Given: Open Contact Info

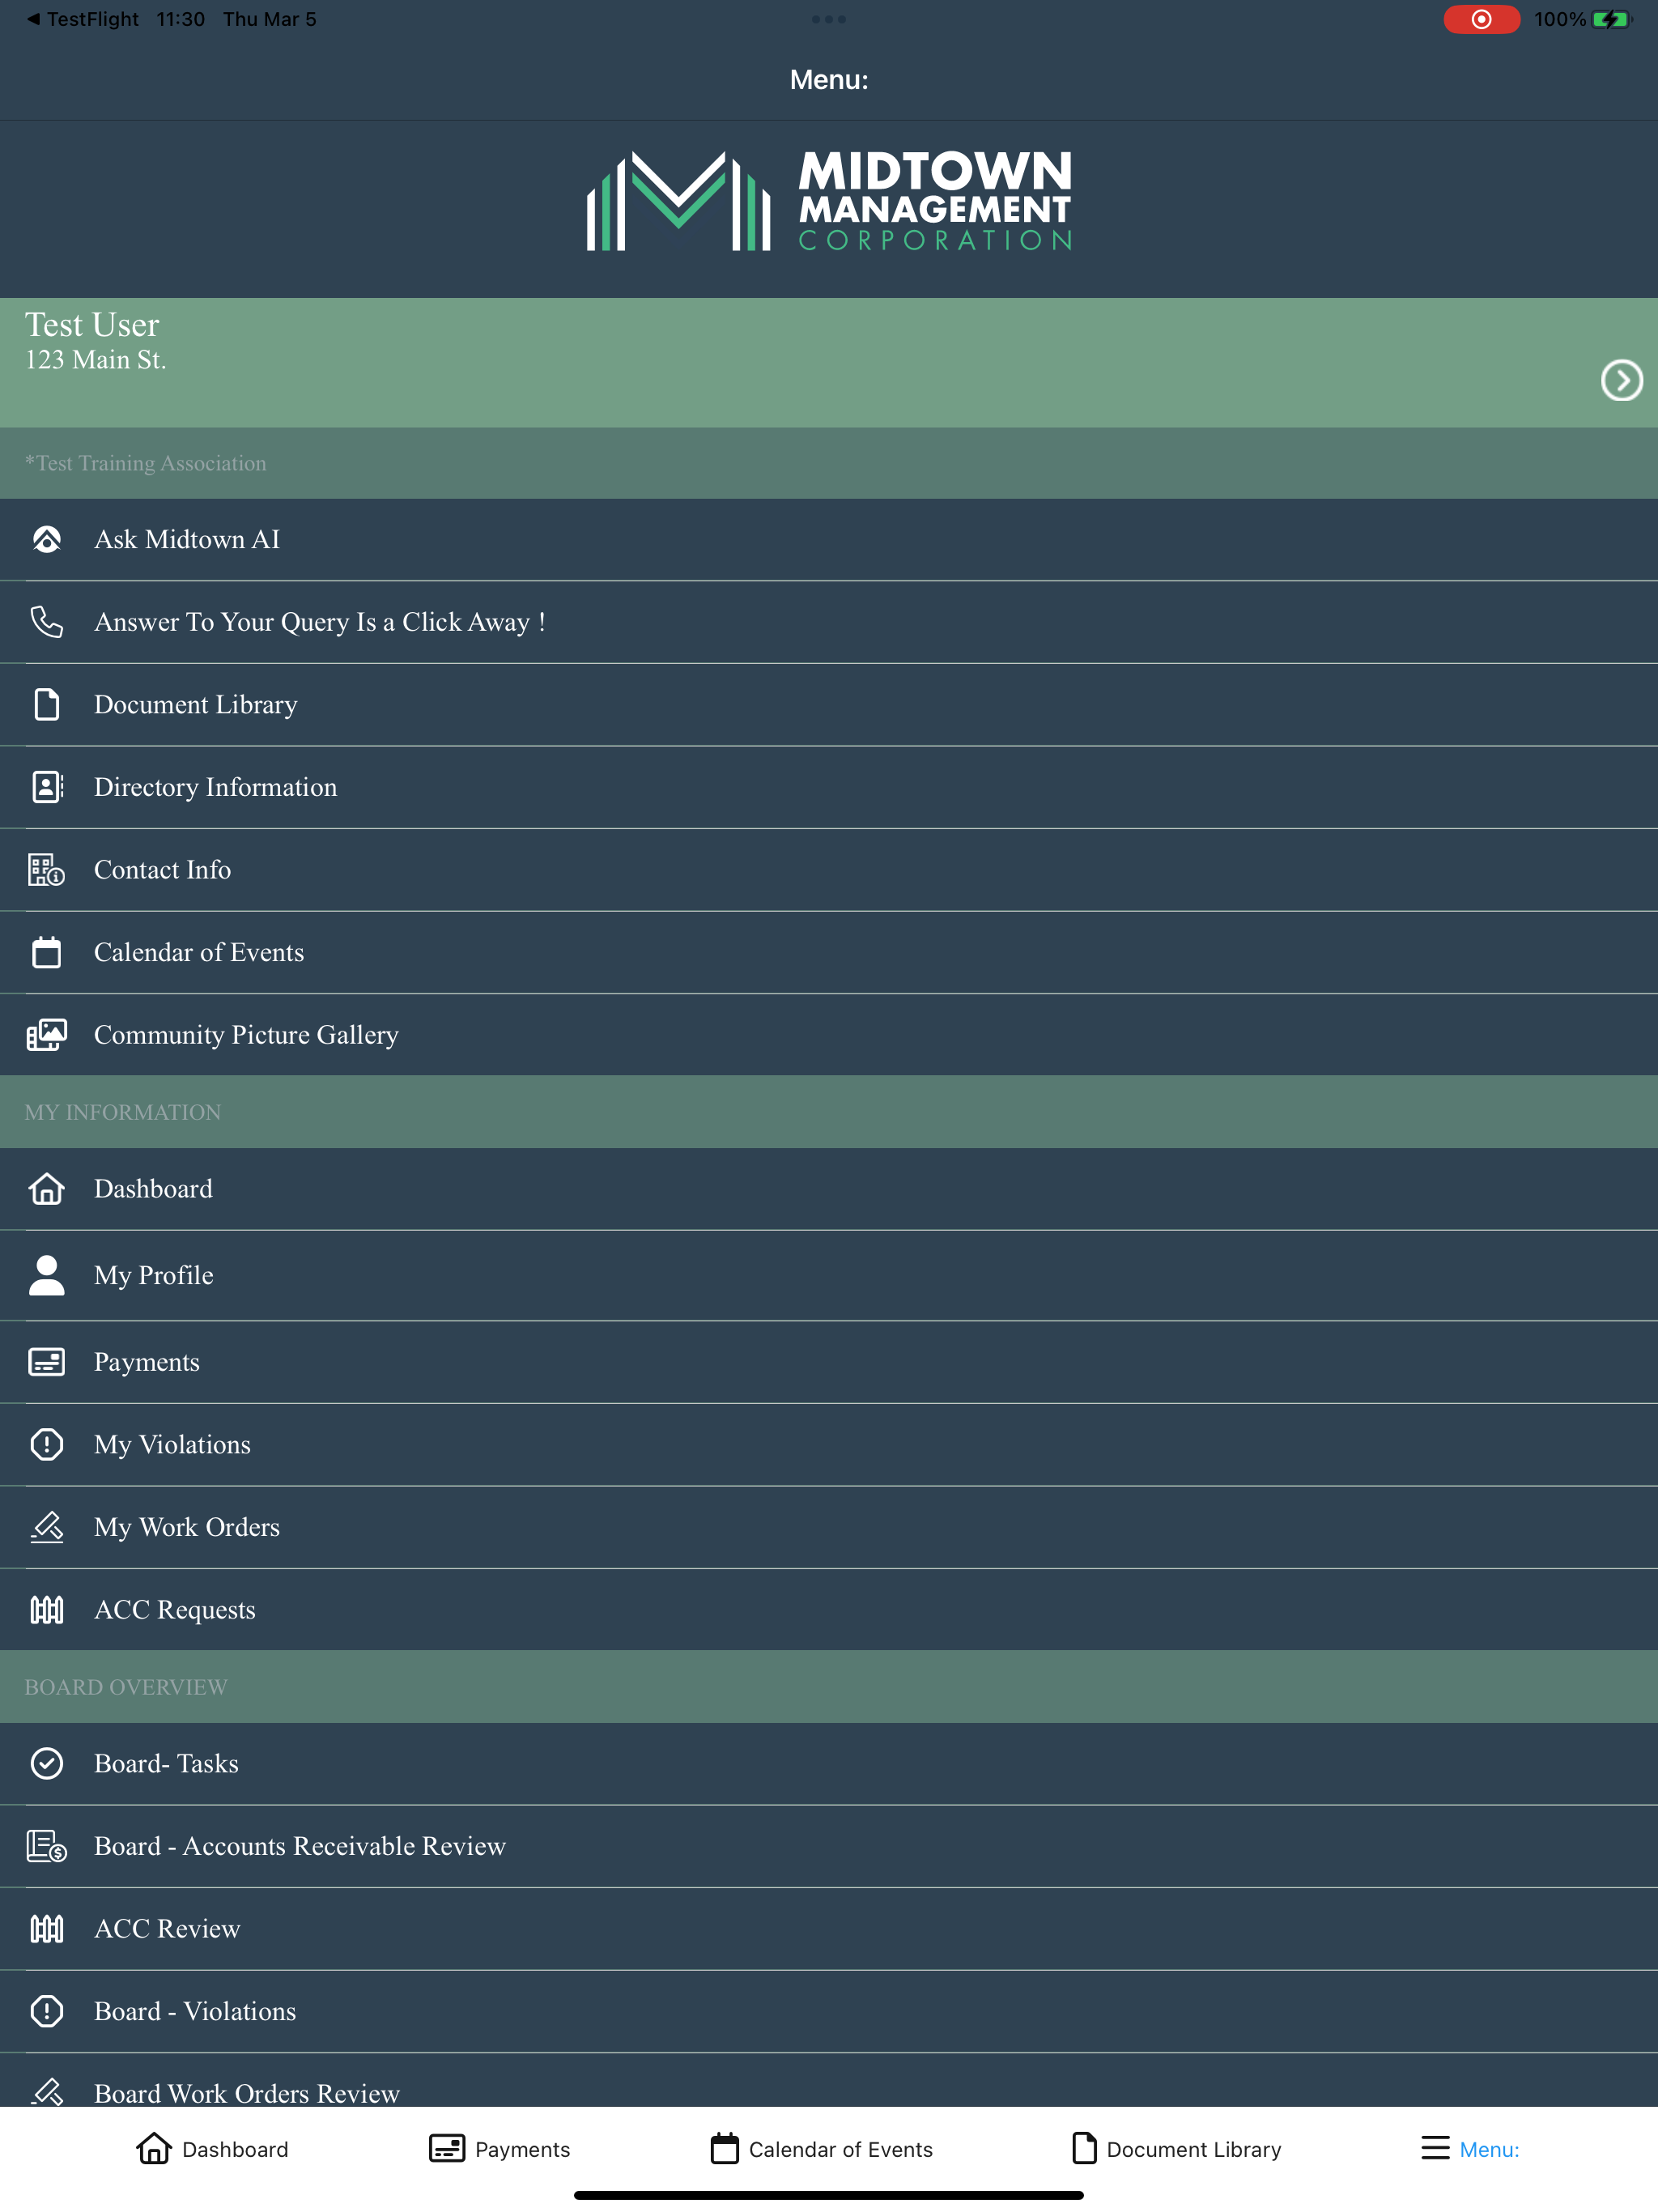Looking at the screenshot, I should (829, 870).
